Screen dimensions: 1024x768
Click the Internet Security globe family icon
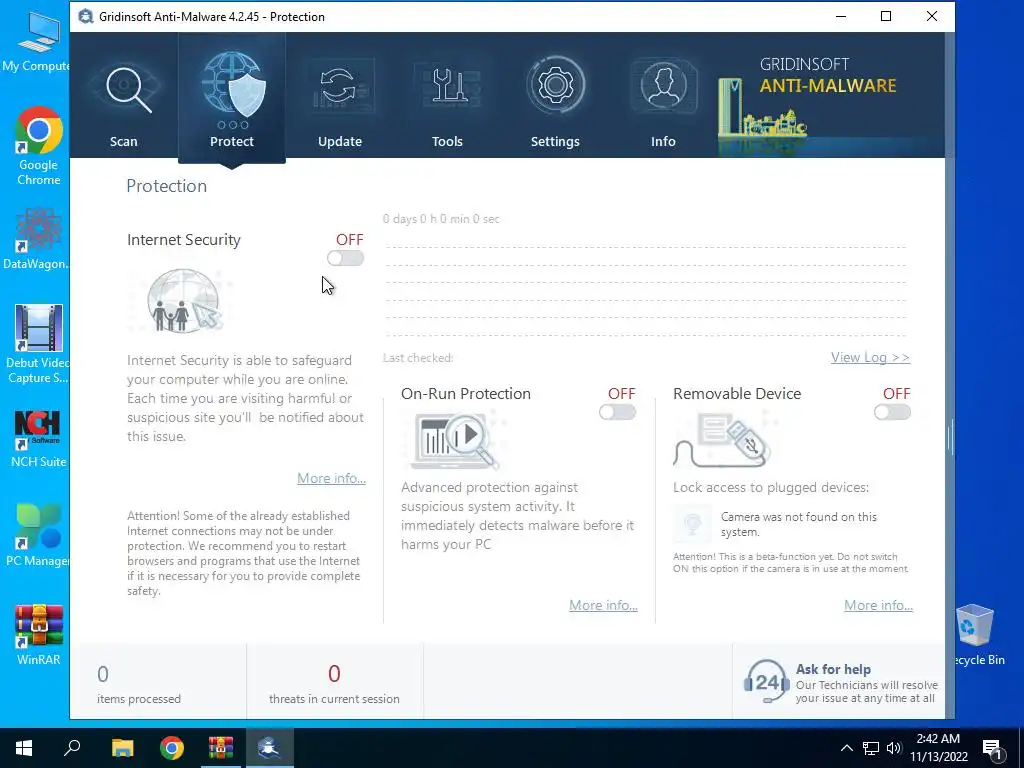184,301
